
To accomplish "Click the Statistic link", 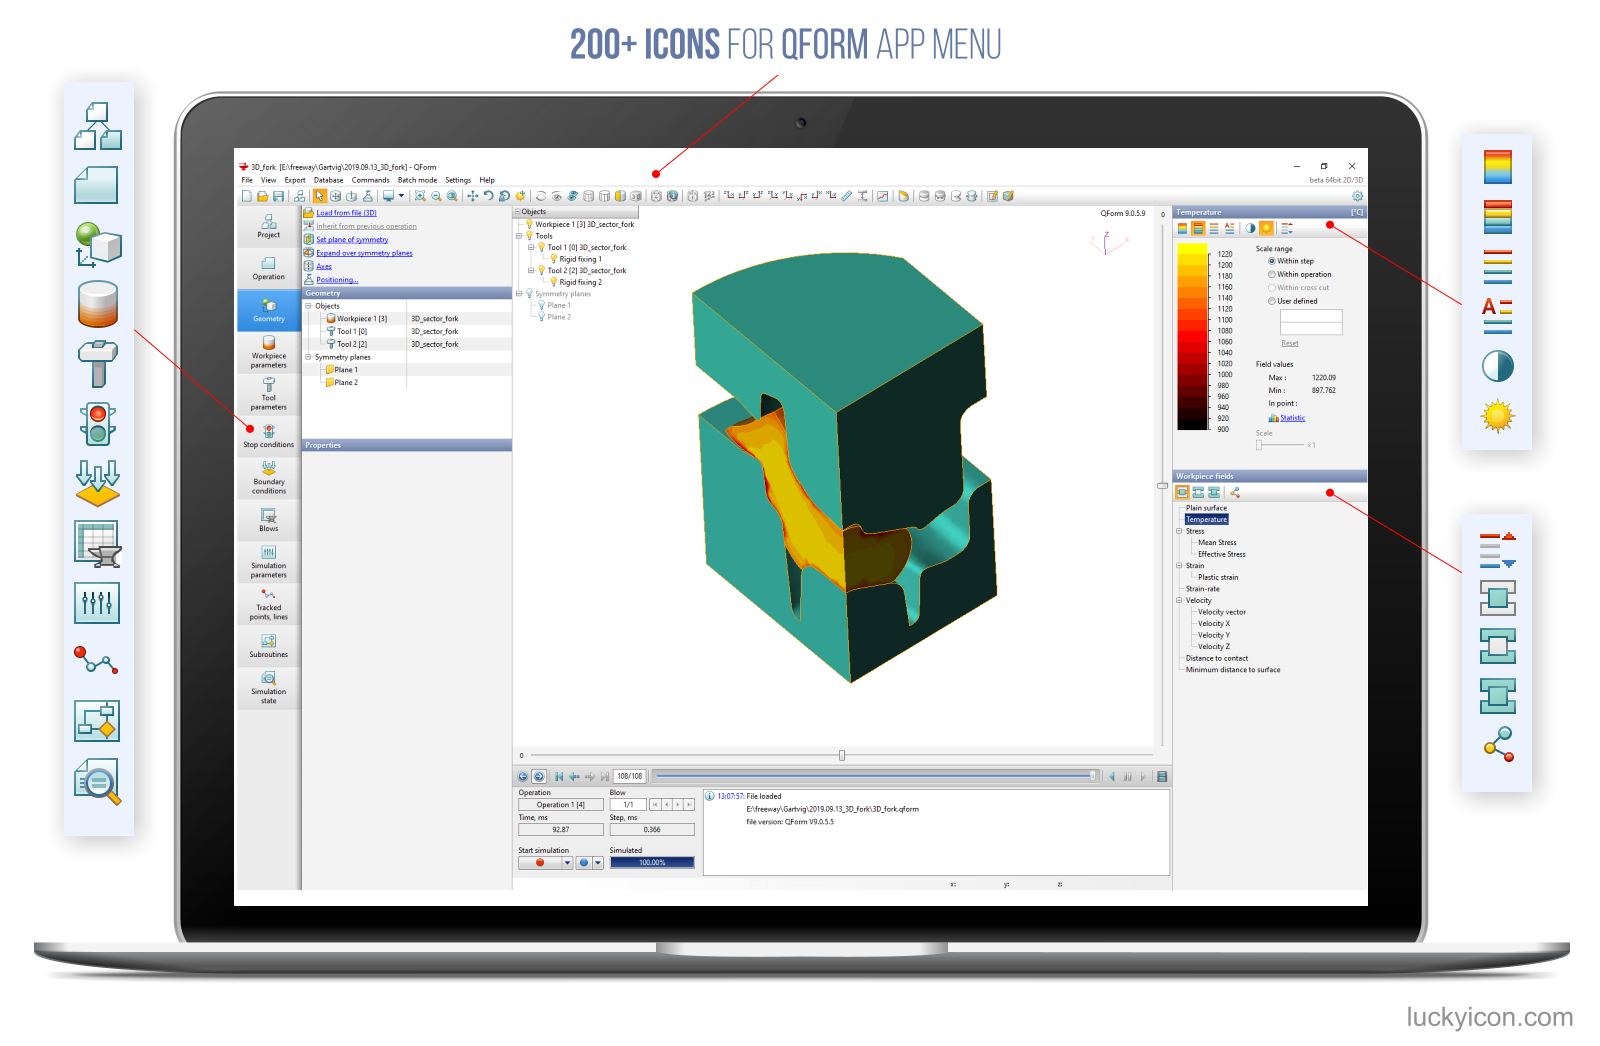I will [1292, 418].
